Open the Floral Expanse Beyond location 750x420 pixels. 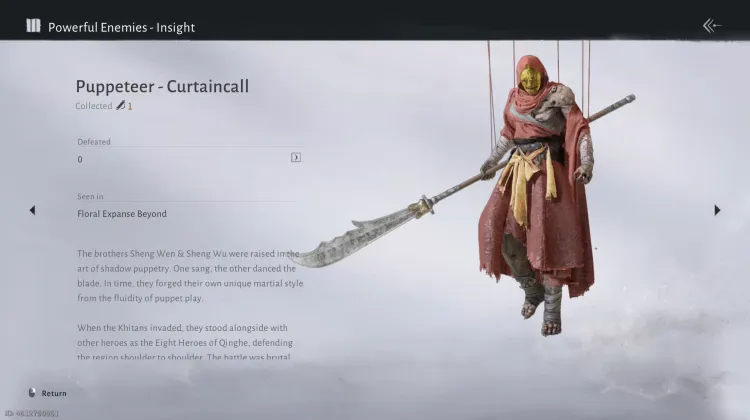[122, 214]
